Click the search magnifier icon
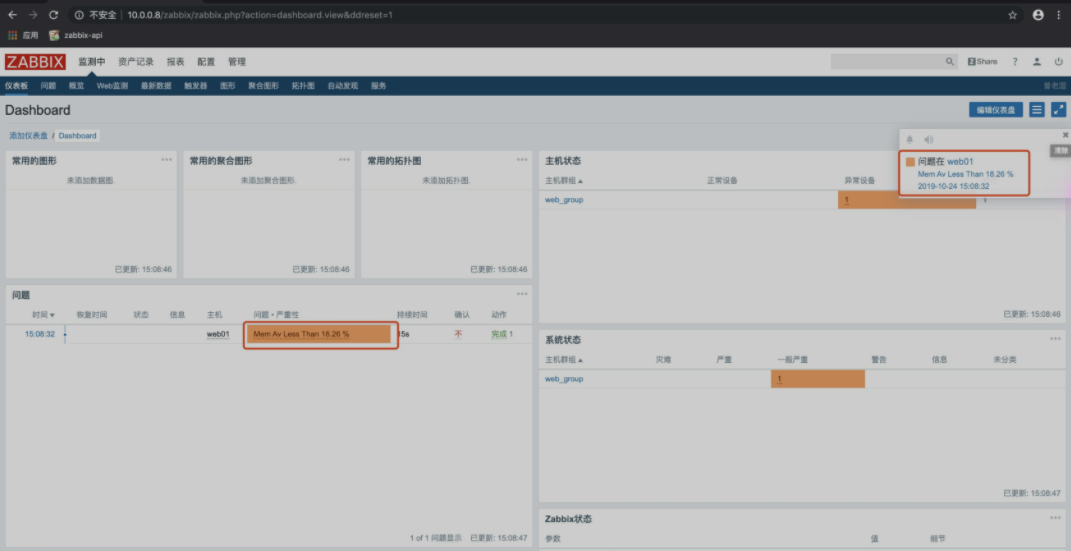The height and width of the screenshot is (551, 1071). click(949, 61)
